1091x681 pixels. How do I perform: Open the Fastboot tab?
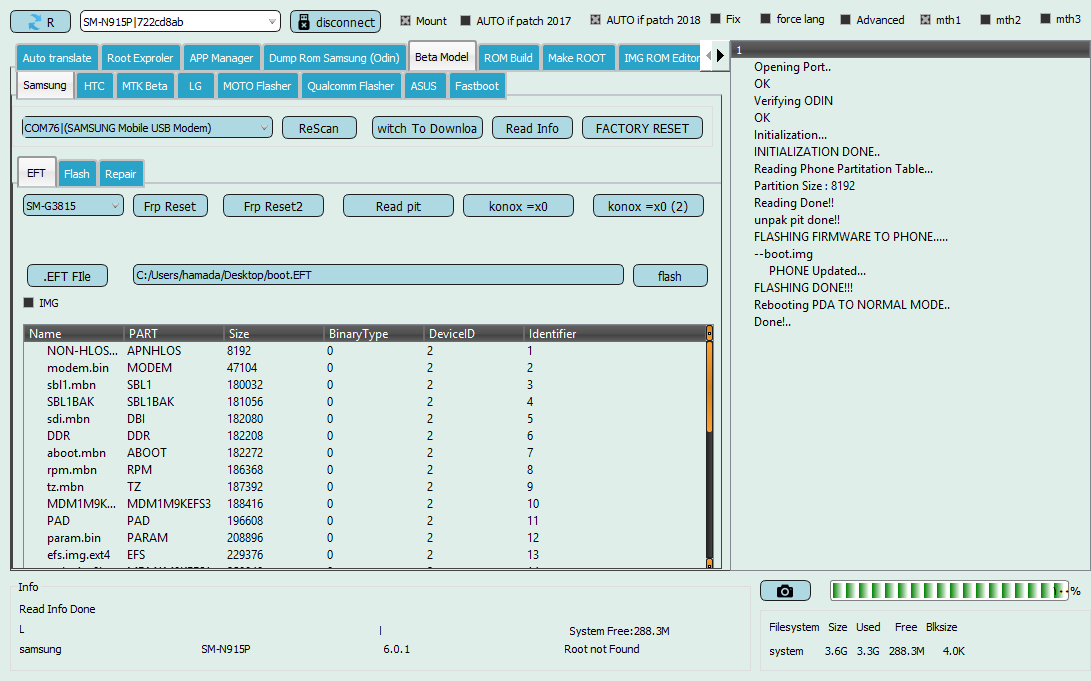point(477,86)
